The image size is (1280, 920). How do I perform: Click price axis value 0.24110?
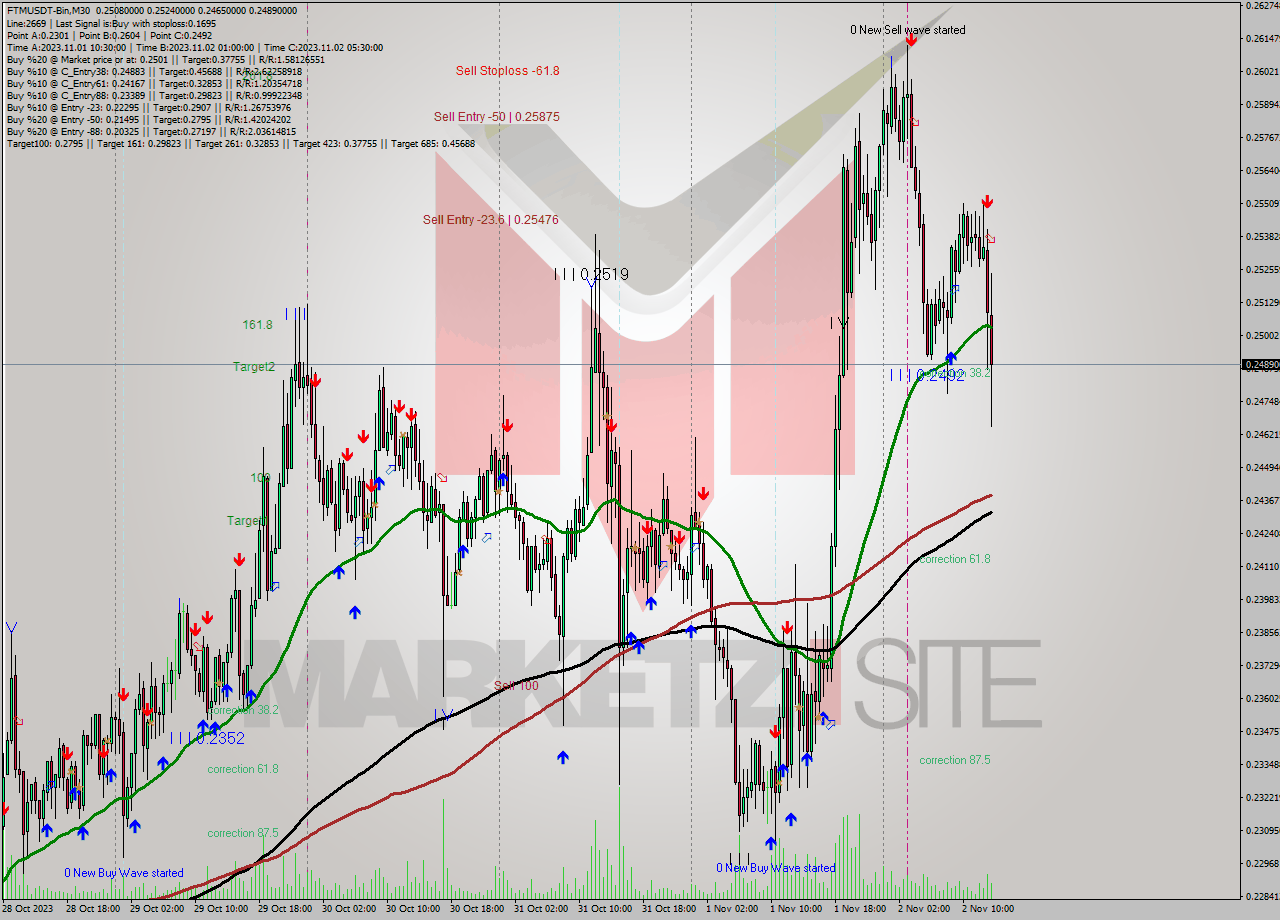pos(1261,567)
